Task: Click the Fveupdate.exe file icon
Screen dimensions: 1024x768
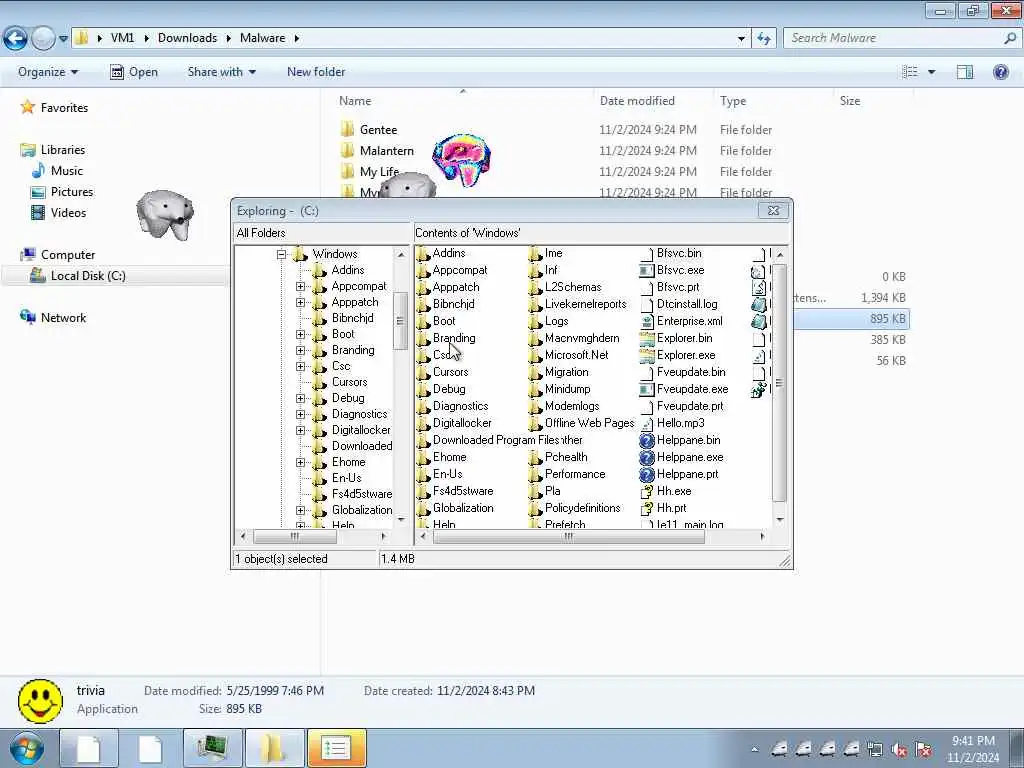Action: point(647,389)
